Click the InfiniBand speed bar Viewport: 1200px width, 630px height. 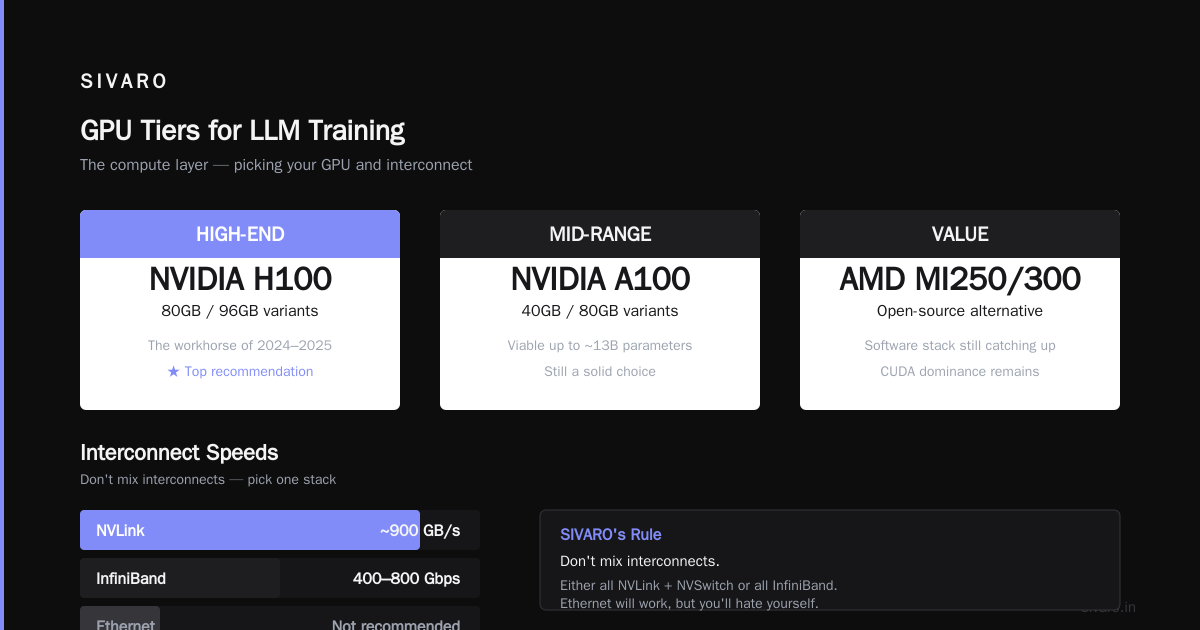280,578
